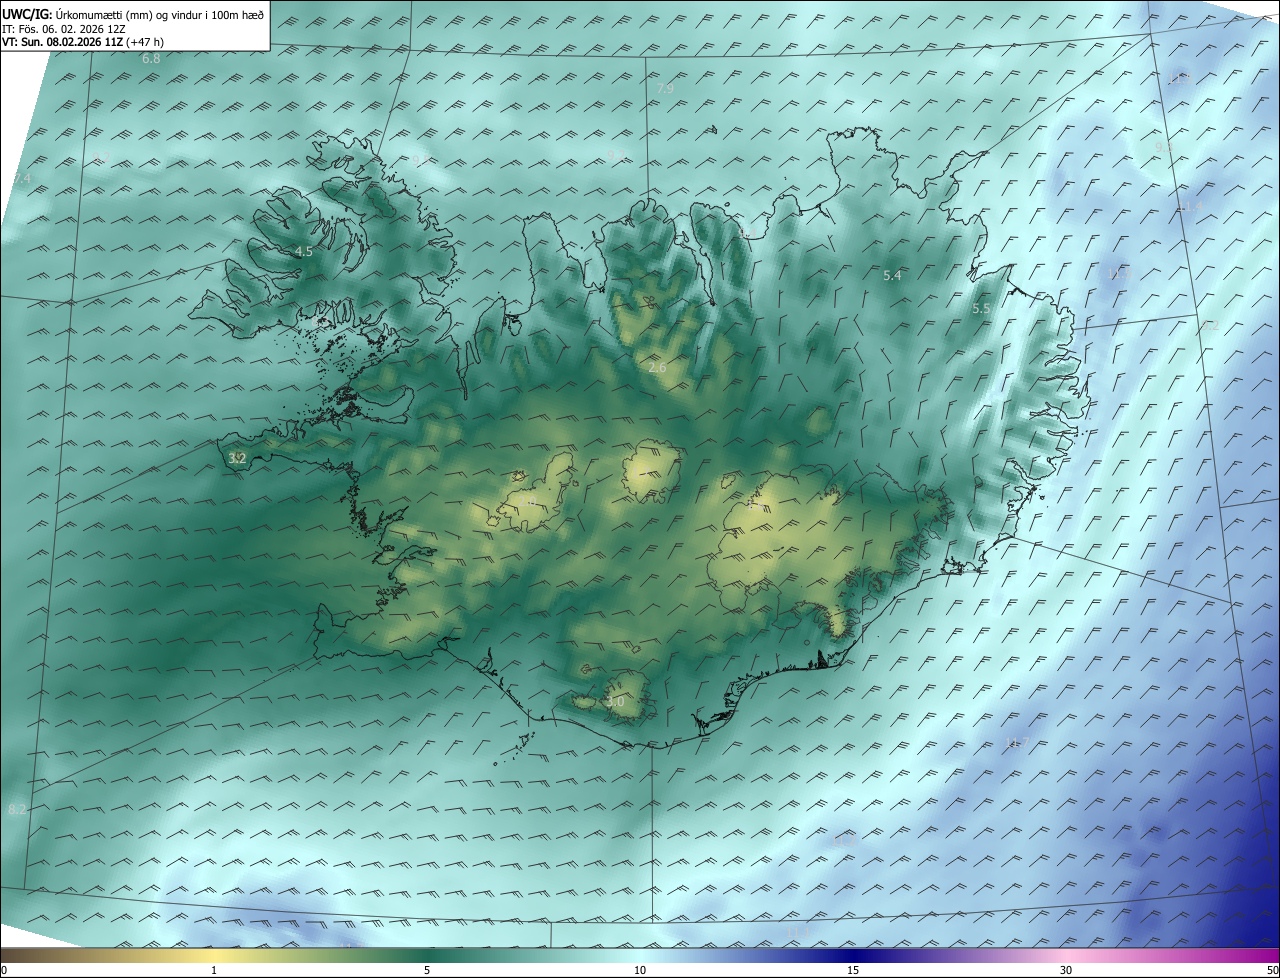
Task: Click the 7.4 value label
Action: click(23, 178)
